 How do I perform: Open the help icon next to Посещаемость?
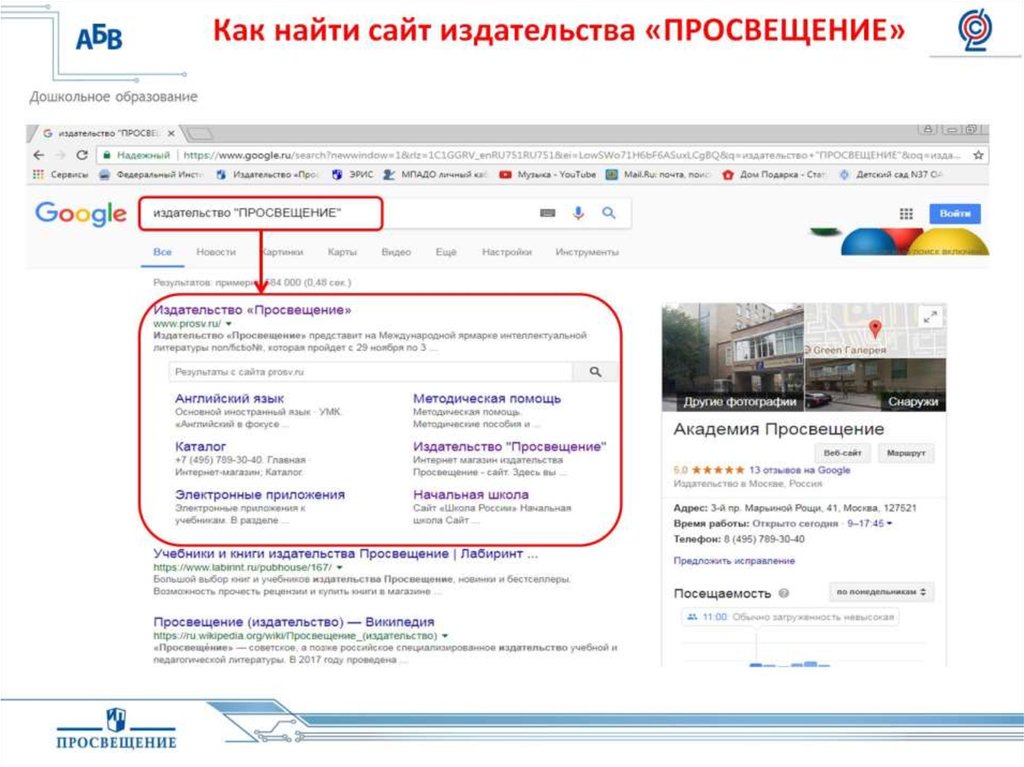[784, 592]
